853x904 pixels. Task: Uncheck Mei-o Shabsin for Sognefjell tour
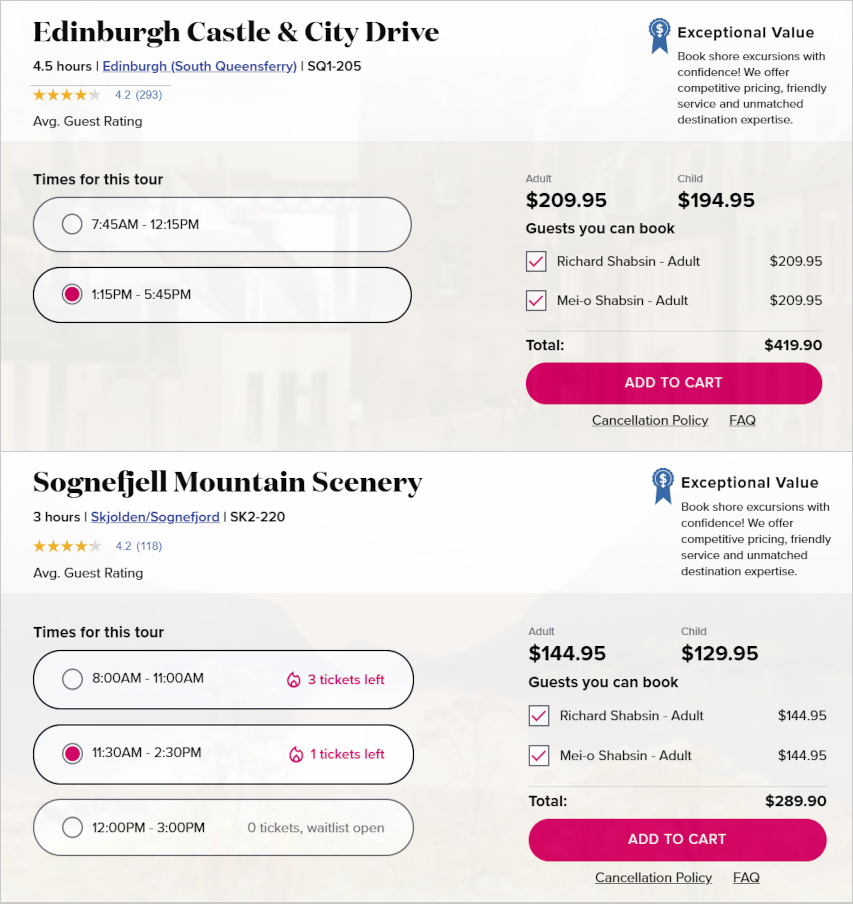(x=539, y=756)
